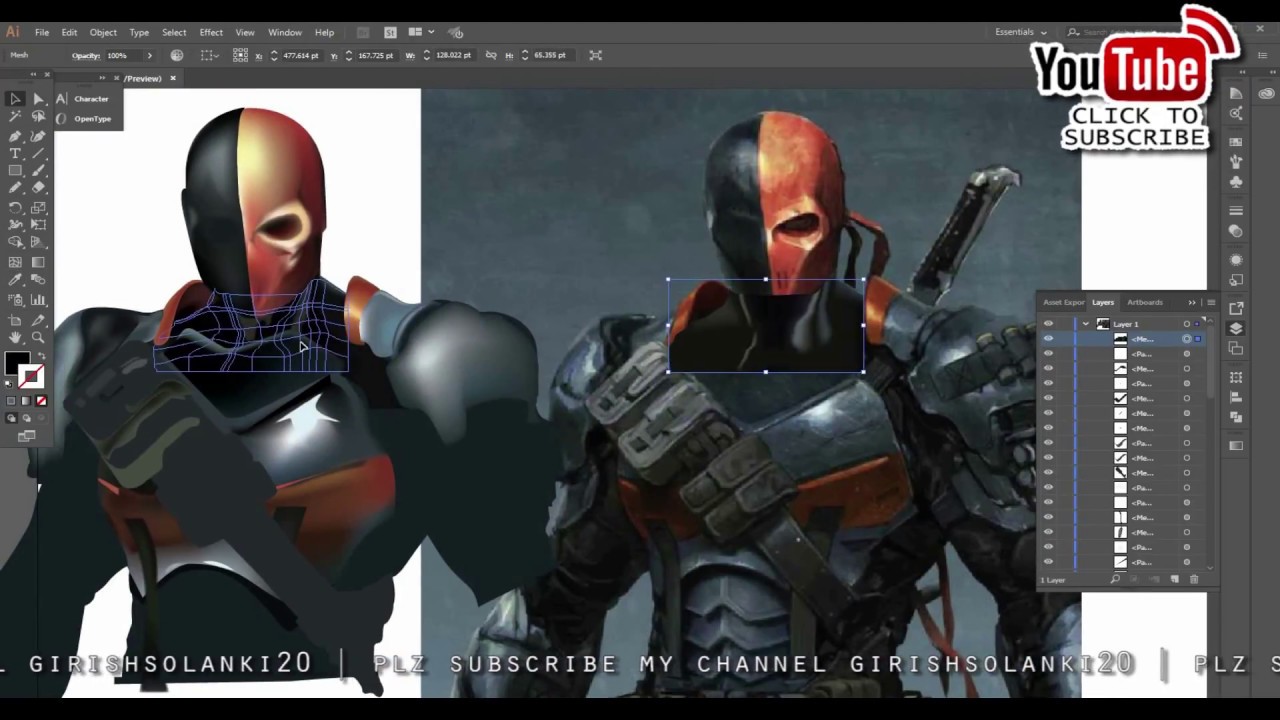
Task: Select the Direct Selection tool
Action: 38,99
